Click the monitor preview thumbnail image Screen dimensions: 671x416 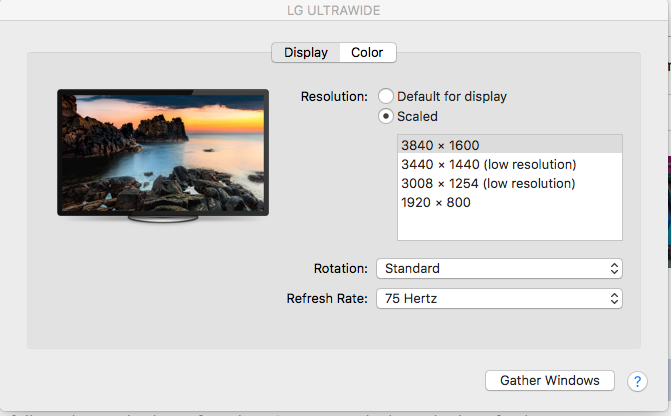coord(163,153)
